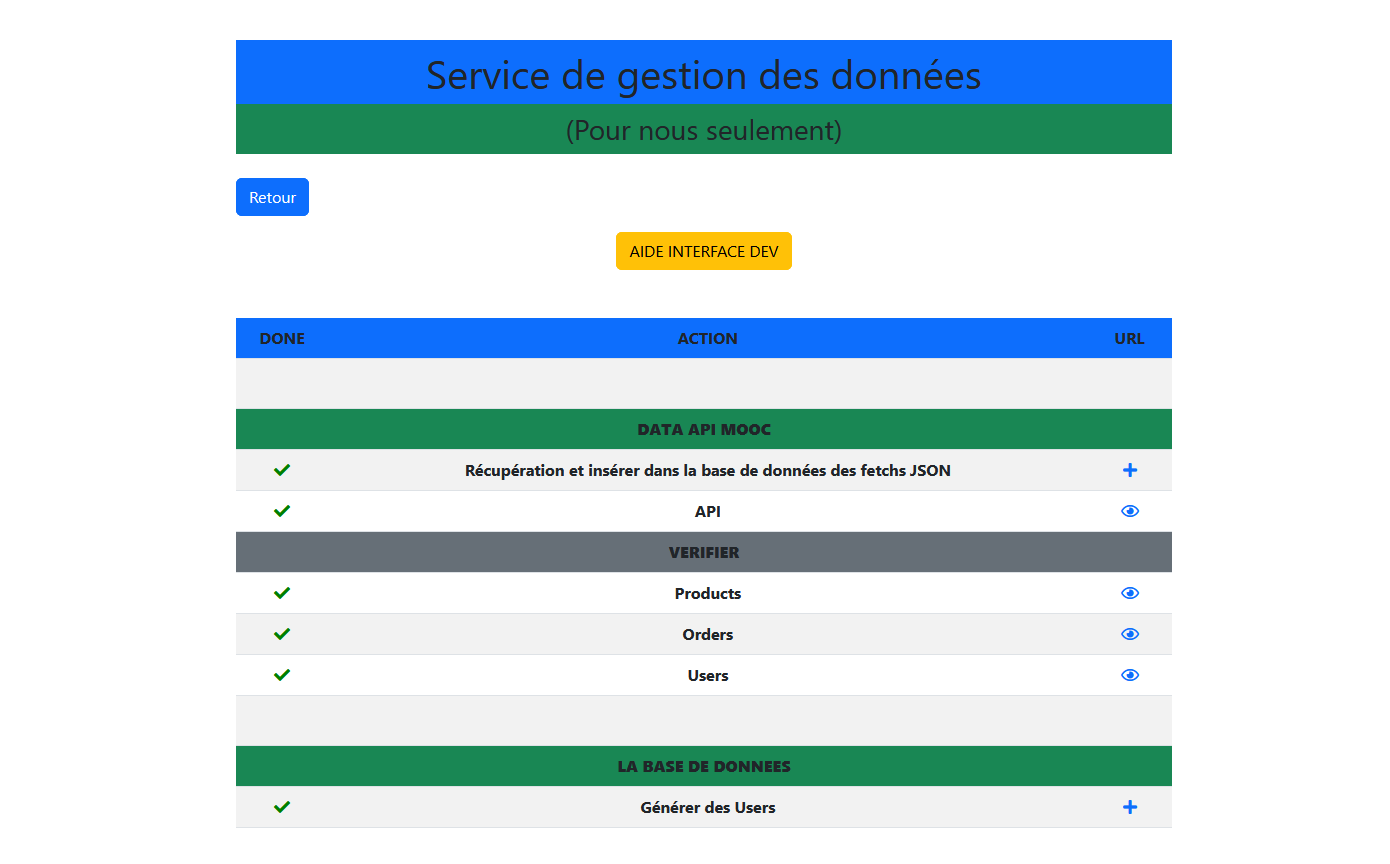
Task: Open the eye icon in the API row
Action: point(1130,511)
